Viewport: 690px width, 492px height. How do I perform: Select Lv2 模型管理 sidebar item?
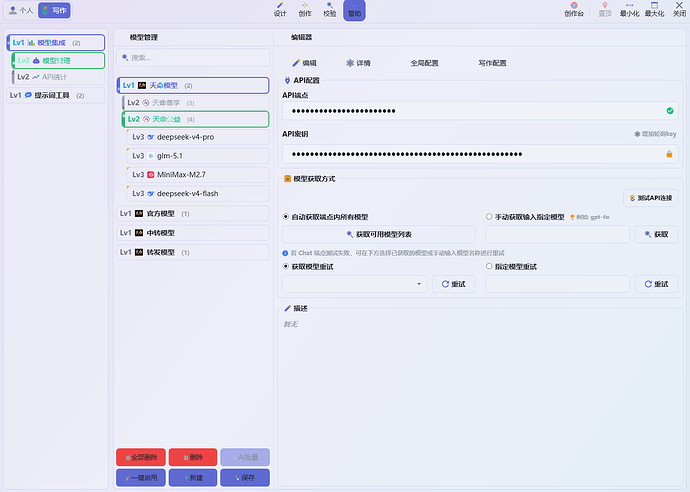point(59,61)
